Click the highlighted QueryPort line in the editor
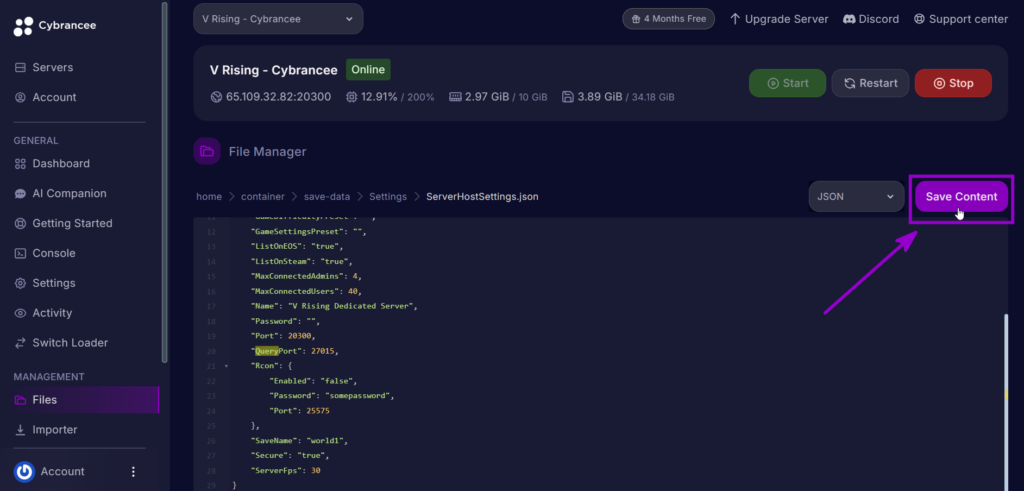The height and width of the screenshot is (491, 1024). point(296,351)
